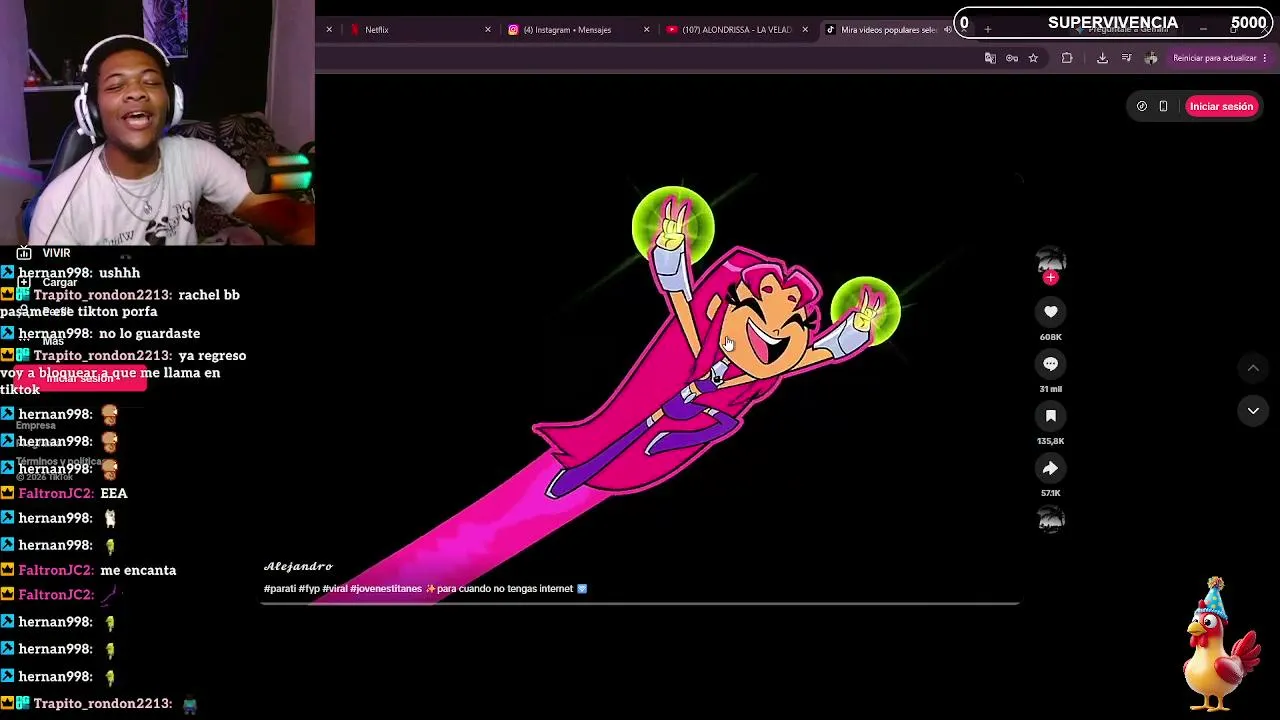The image size is (1280, 720).
Task: Click Reiniciar para actualizar button
Action: (1214, 58)
